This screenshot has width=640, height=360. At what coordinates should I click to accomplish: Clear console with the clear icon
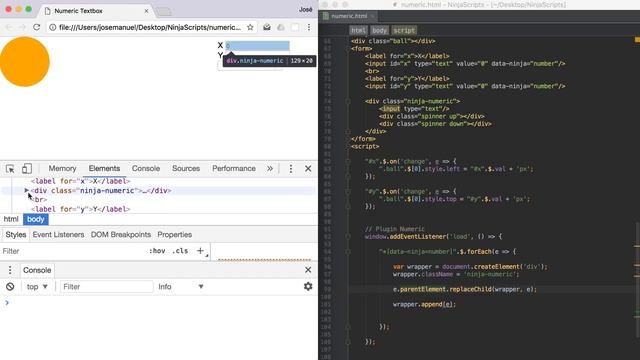pyautogui.click(x=10, y=287)
